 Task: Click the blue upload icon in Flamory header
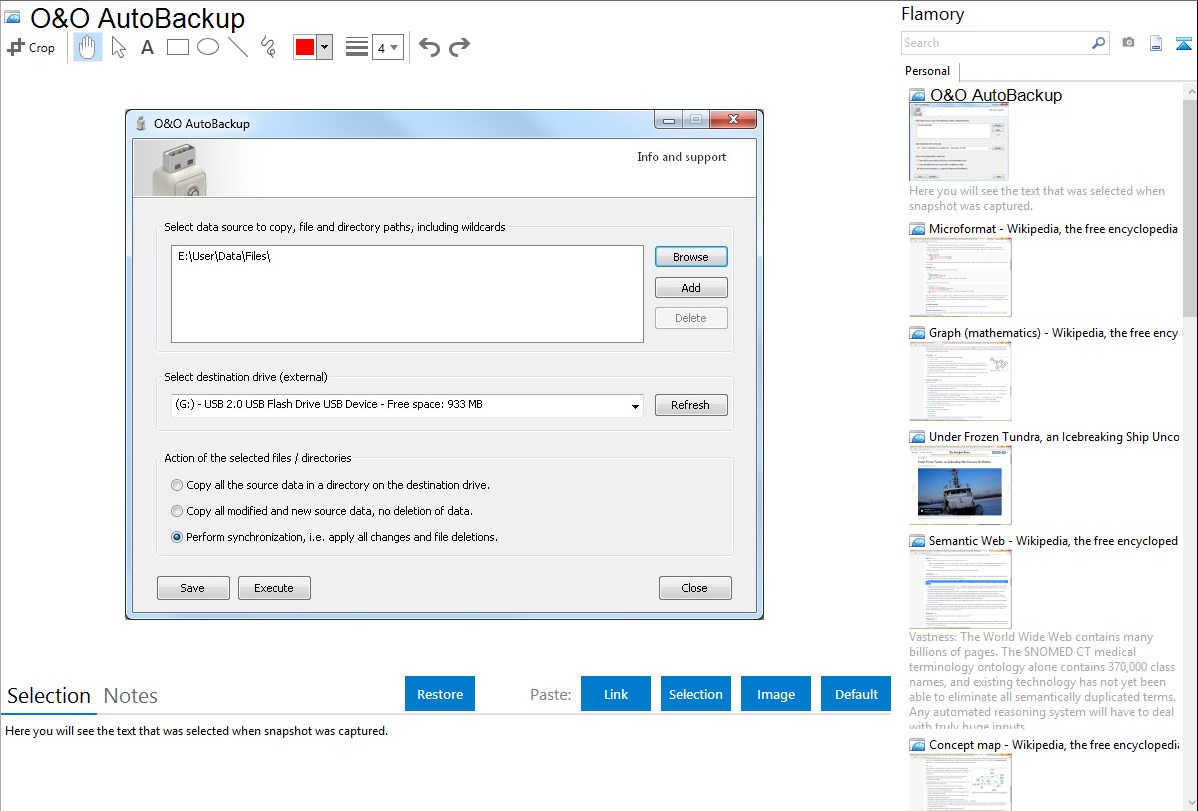(x=1183, y=44)
